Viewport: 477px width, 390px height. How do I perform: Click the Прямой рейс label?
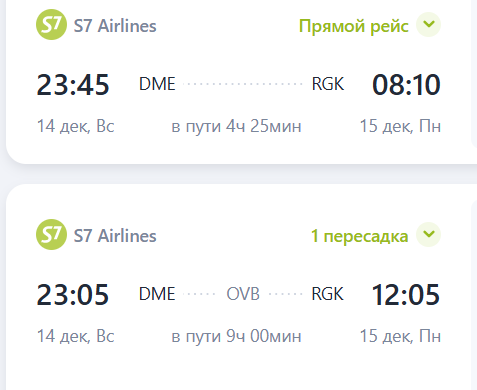354,26
